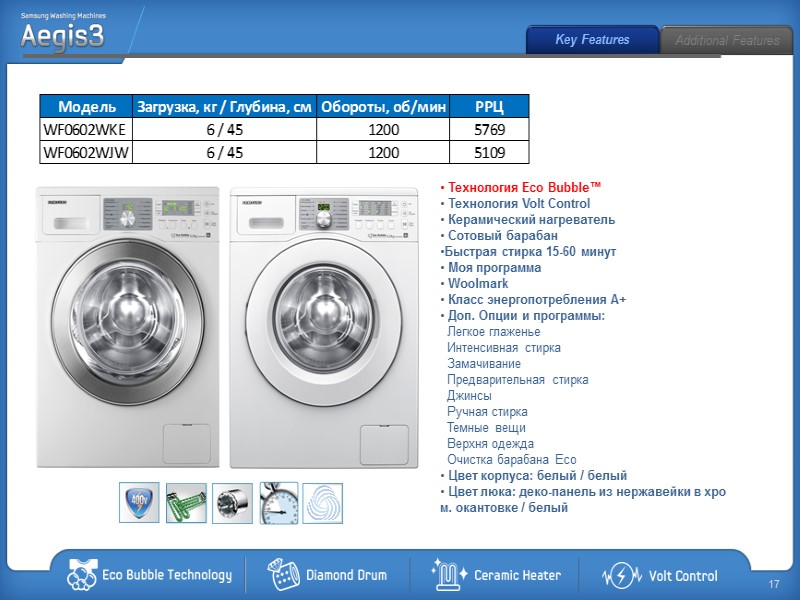Open the Key Features tab

coord(592,40)
